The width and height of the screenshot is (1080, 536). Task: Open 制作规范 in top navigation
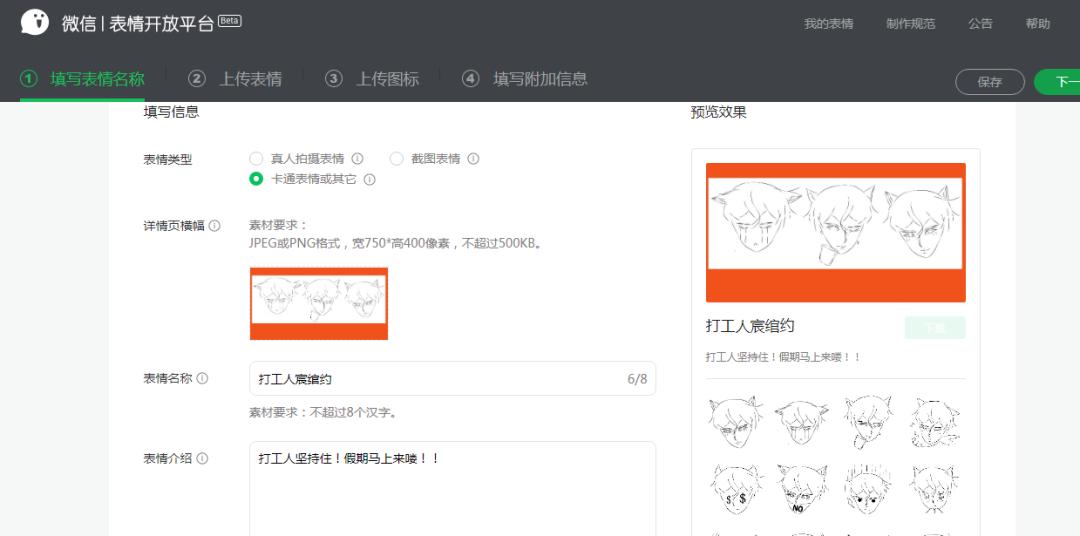[911, 24]
